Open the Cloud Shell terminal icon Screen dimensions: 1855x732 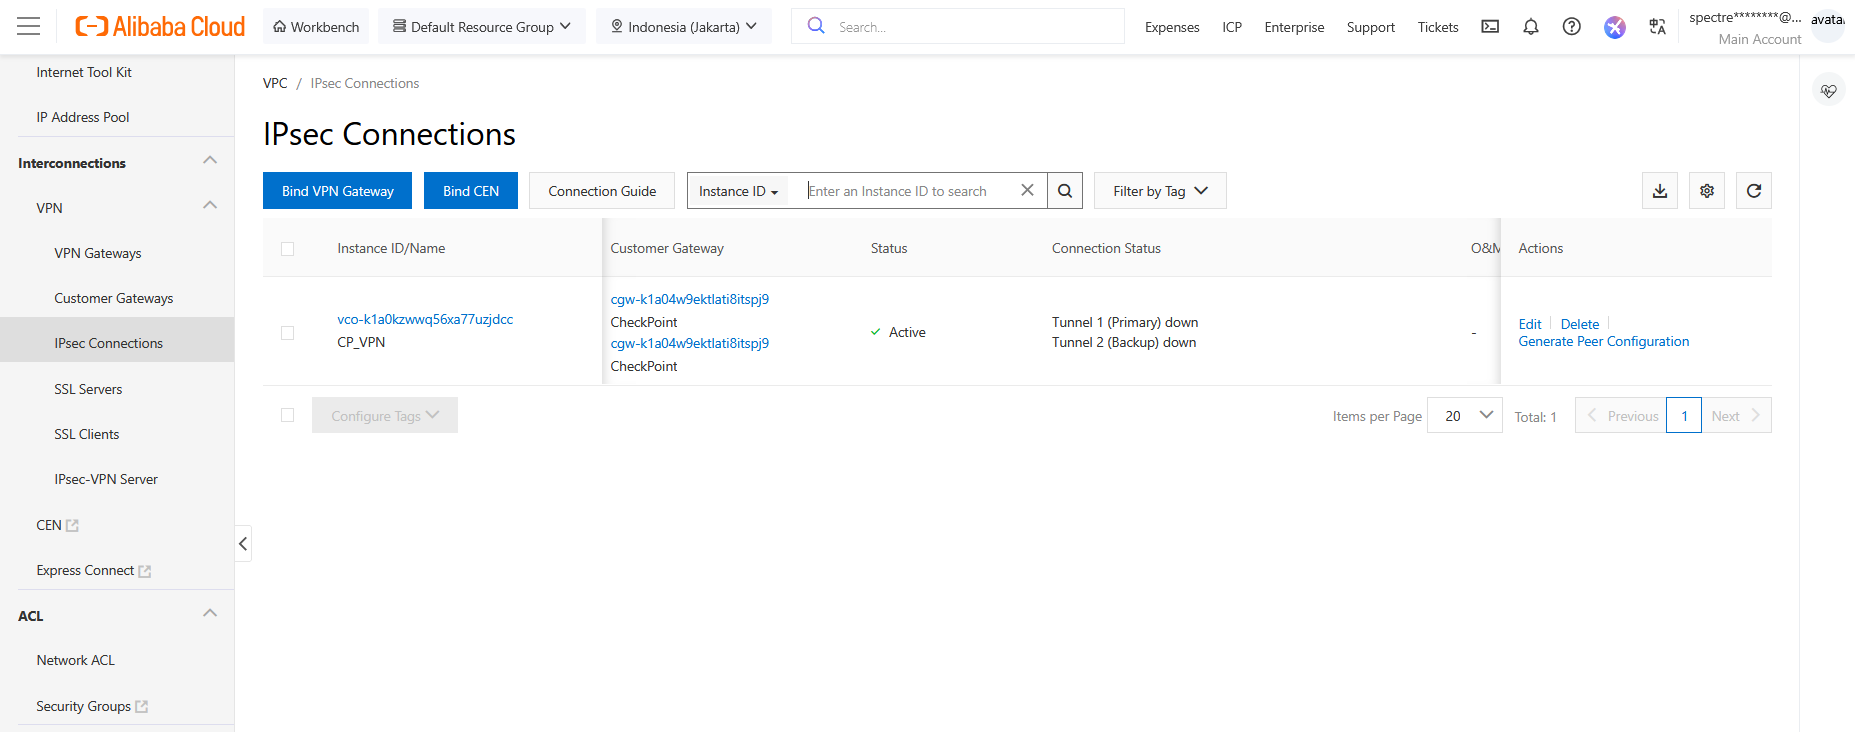pos(1490,27)
